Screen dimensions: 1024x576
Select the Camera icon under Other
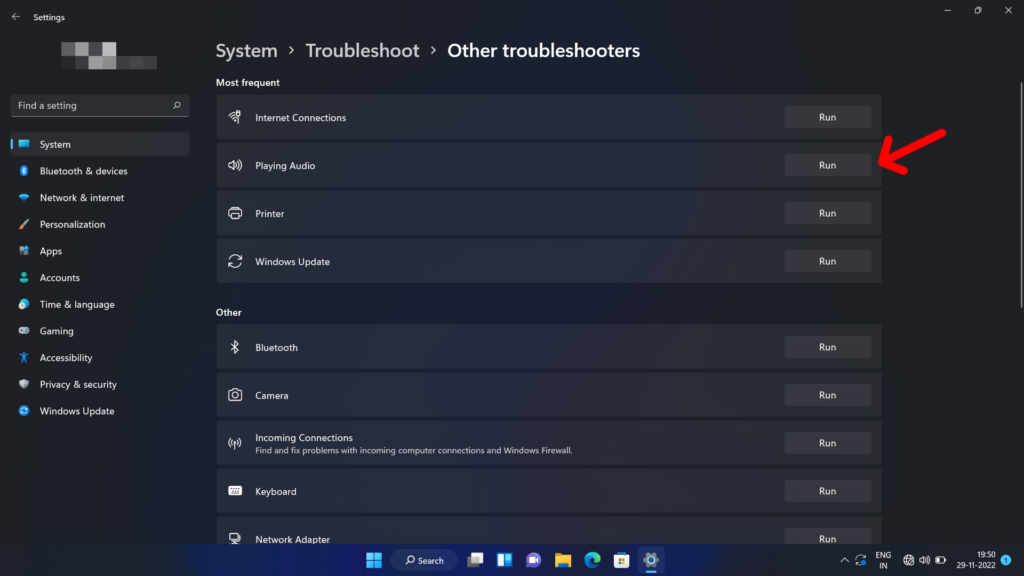pos(236,395)
